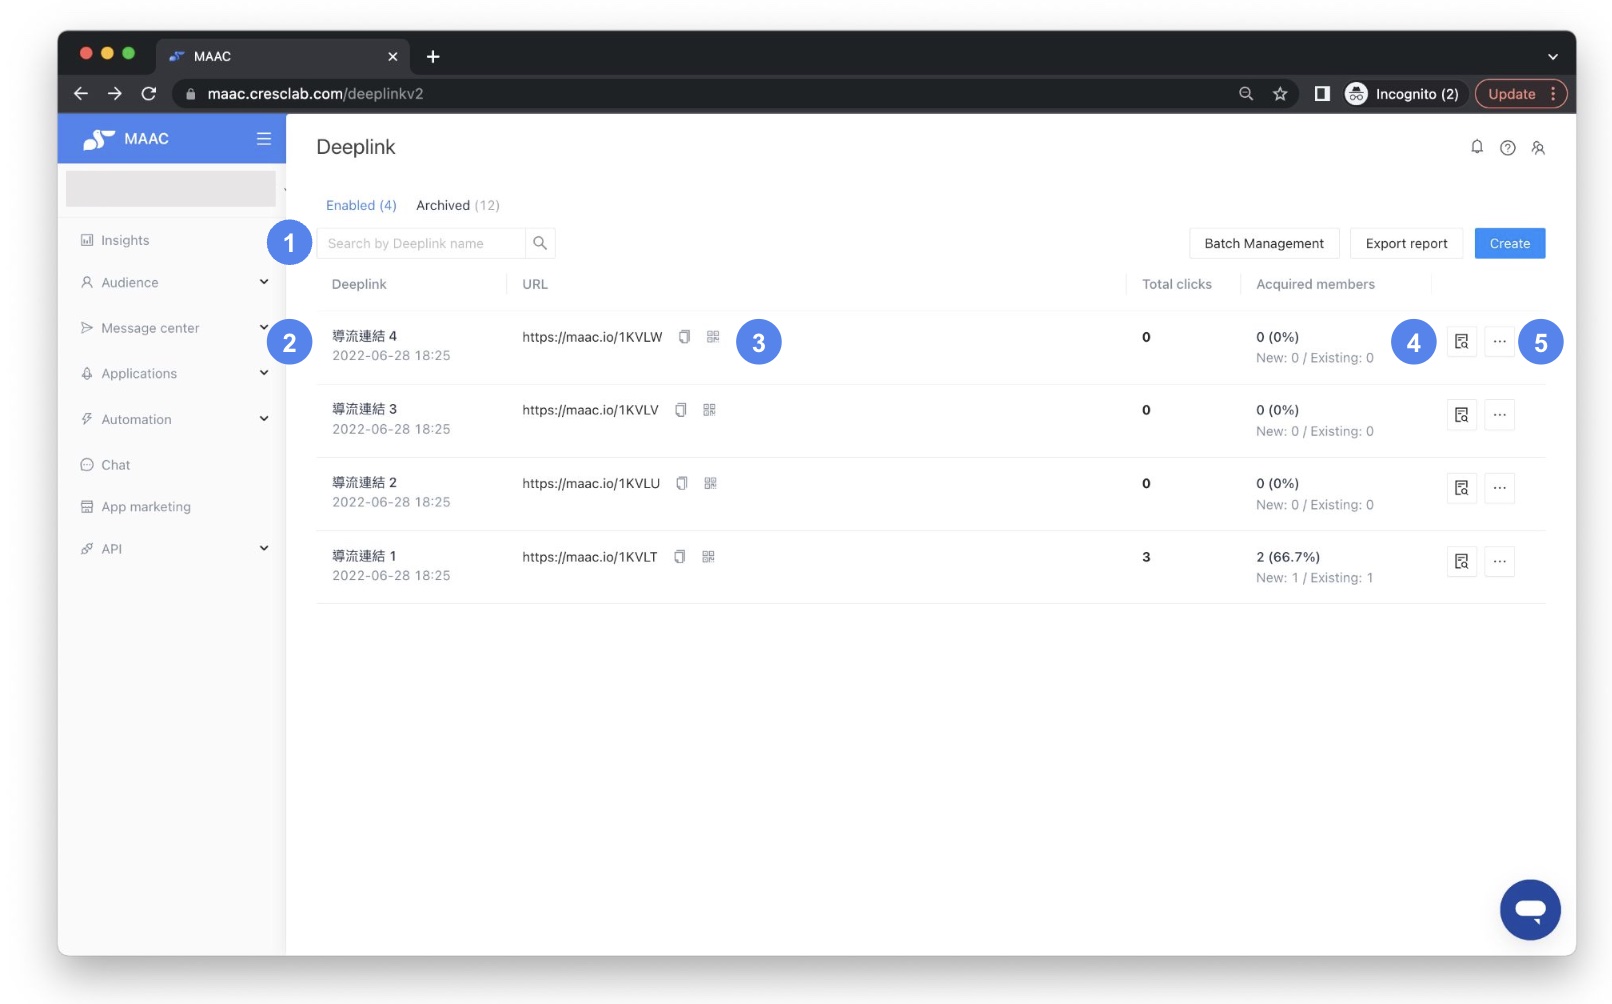Click the Create button
The height and width of the screenshot is (1004, 1612).
tap(1510, 243)
